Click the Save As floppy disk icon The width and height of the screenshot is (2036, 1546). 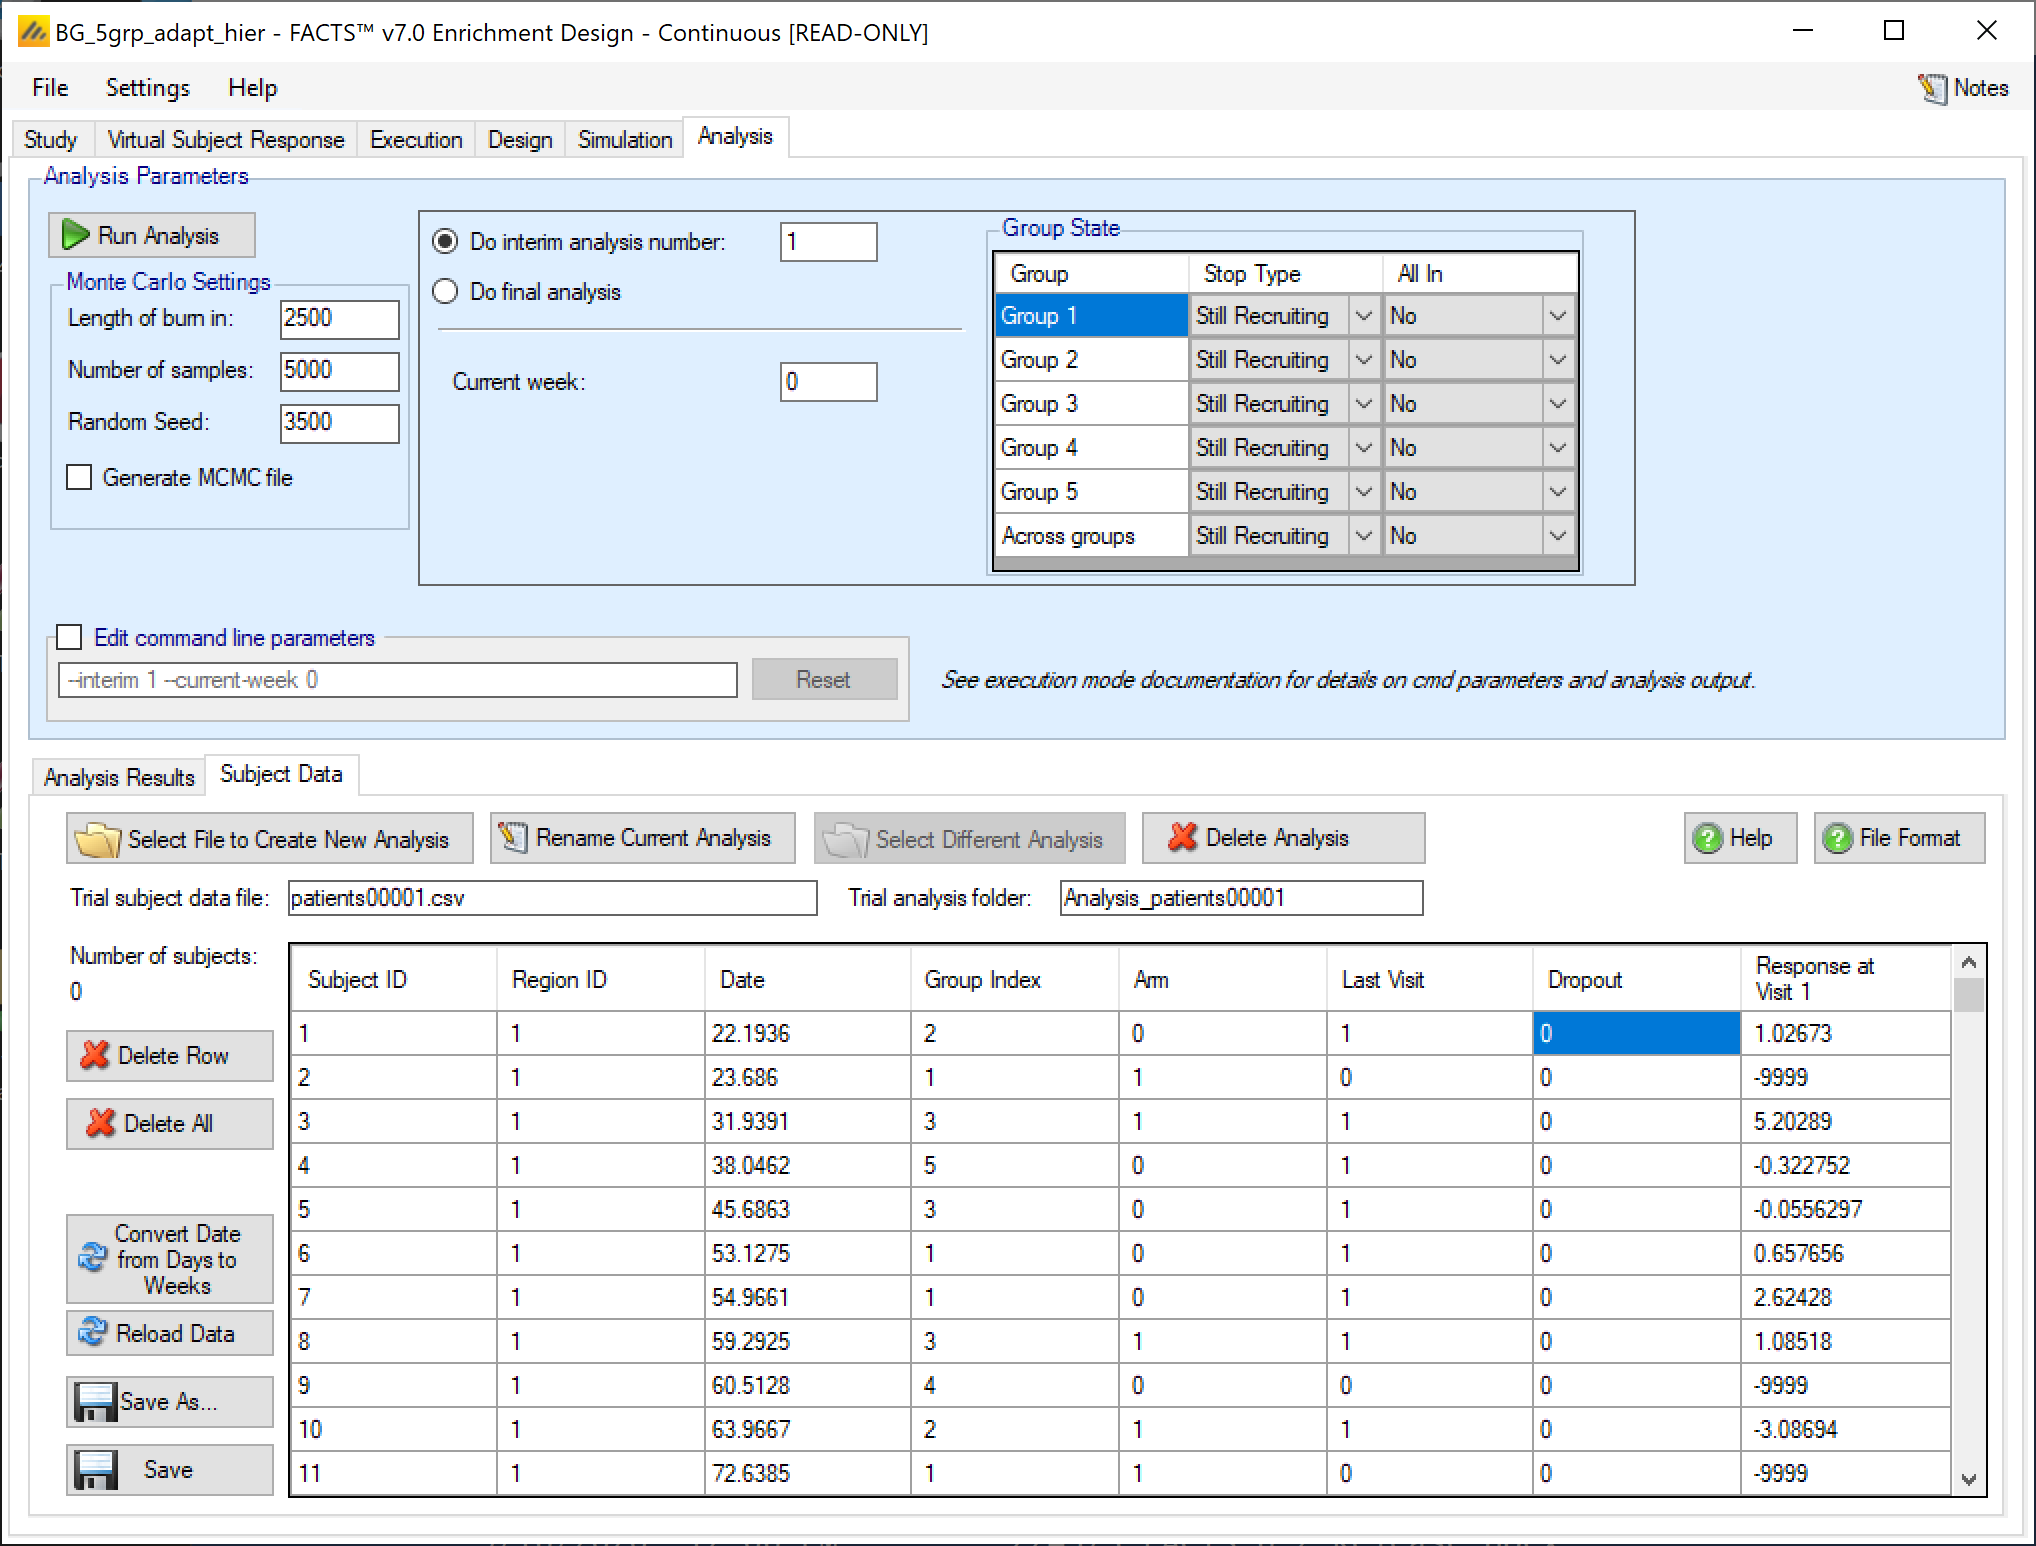click(x=96, y=1402)
